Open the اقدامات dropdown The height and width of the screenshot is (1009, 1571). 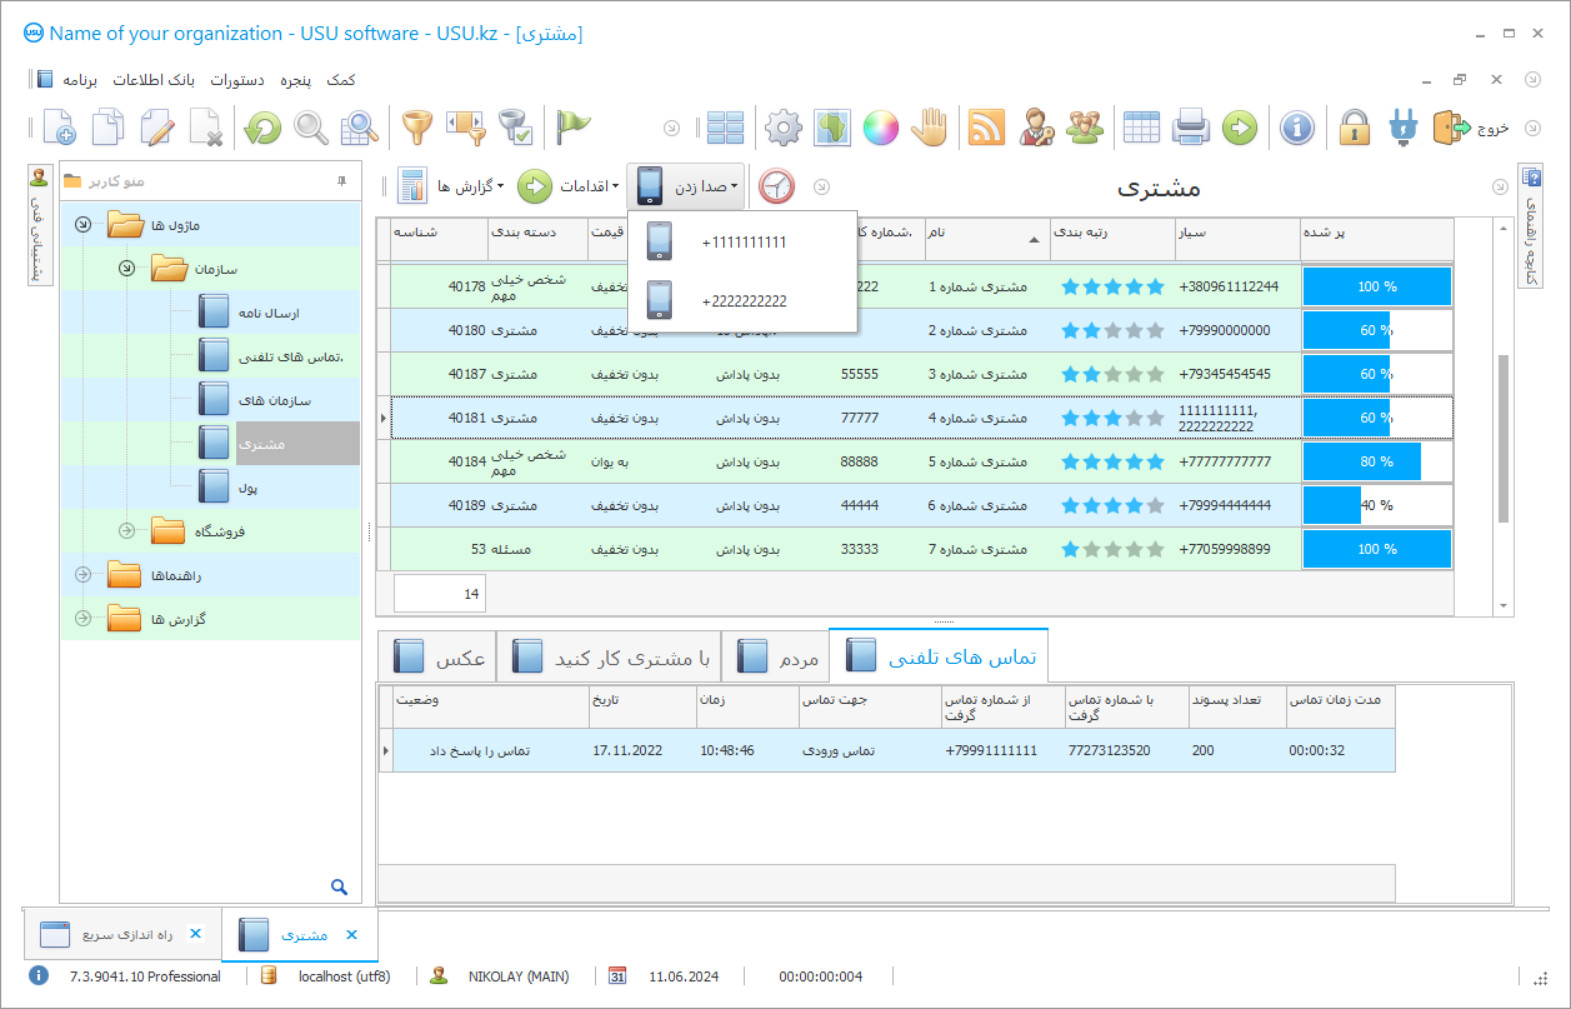point(587,186)
